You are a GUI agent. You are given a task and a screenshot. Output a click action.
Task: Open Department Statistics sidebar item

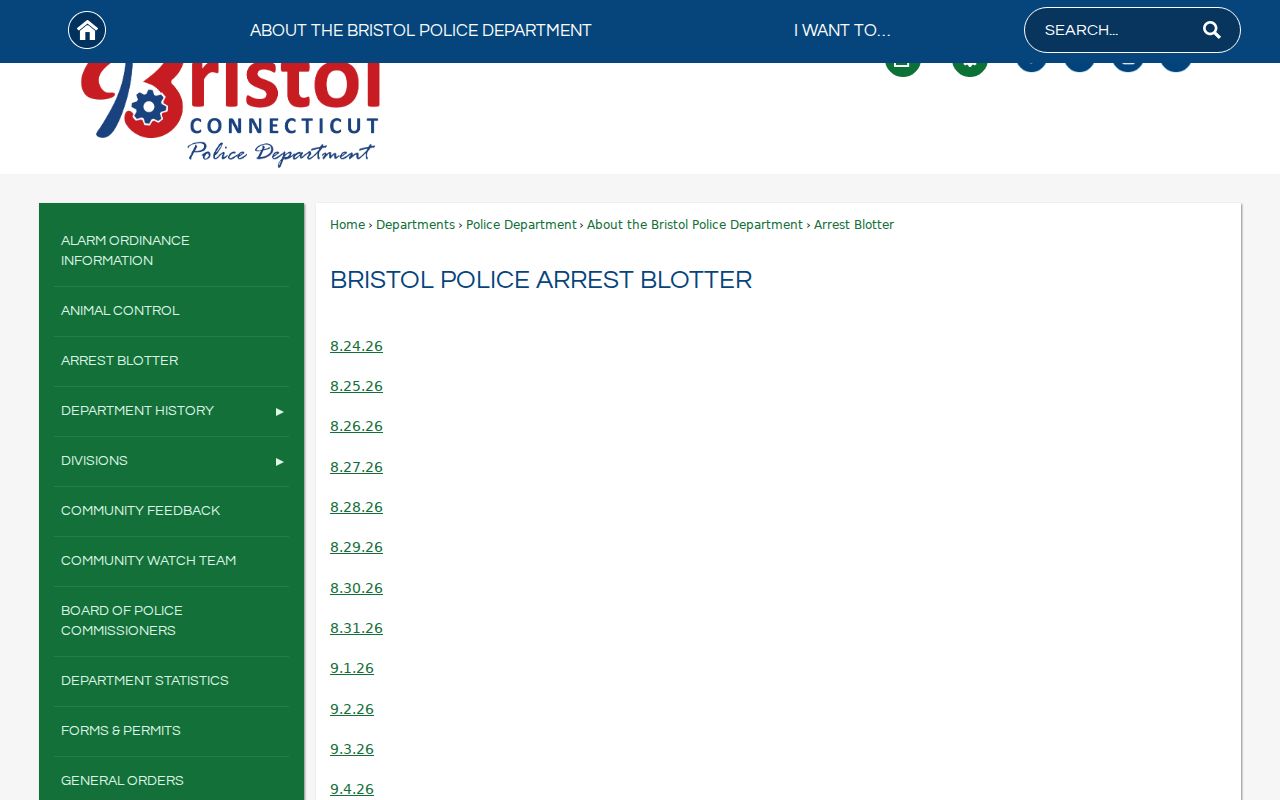171,681
